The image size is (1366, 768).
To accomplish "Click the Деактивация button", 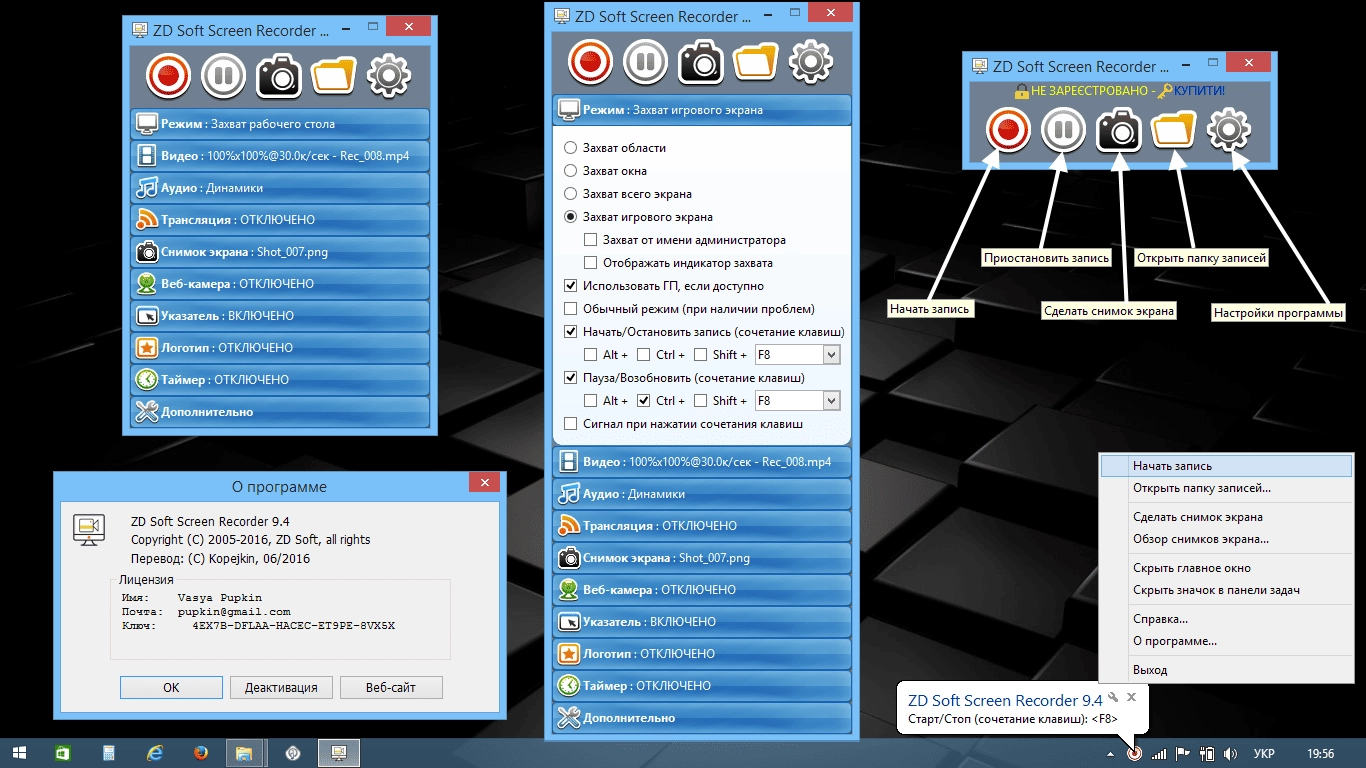I will [281, 687].
